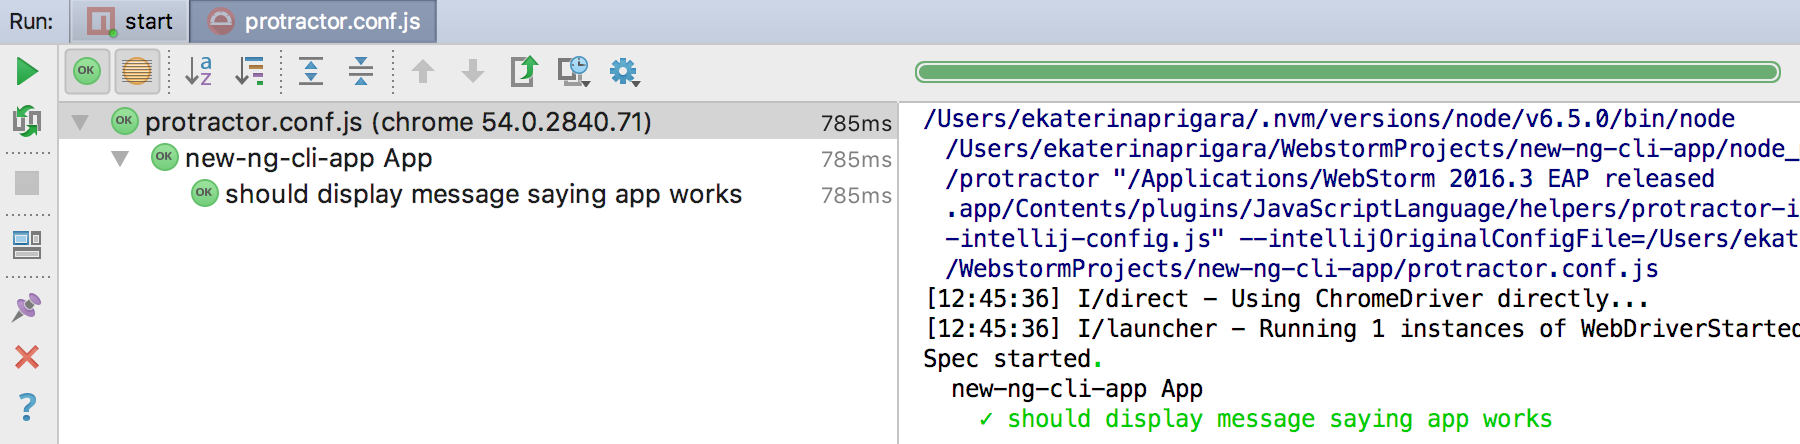The width and height of the screenshot is (1800, 444).
Task: Open test runner settings gear
Action: (623, 71)
